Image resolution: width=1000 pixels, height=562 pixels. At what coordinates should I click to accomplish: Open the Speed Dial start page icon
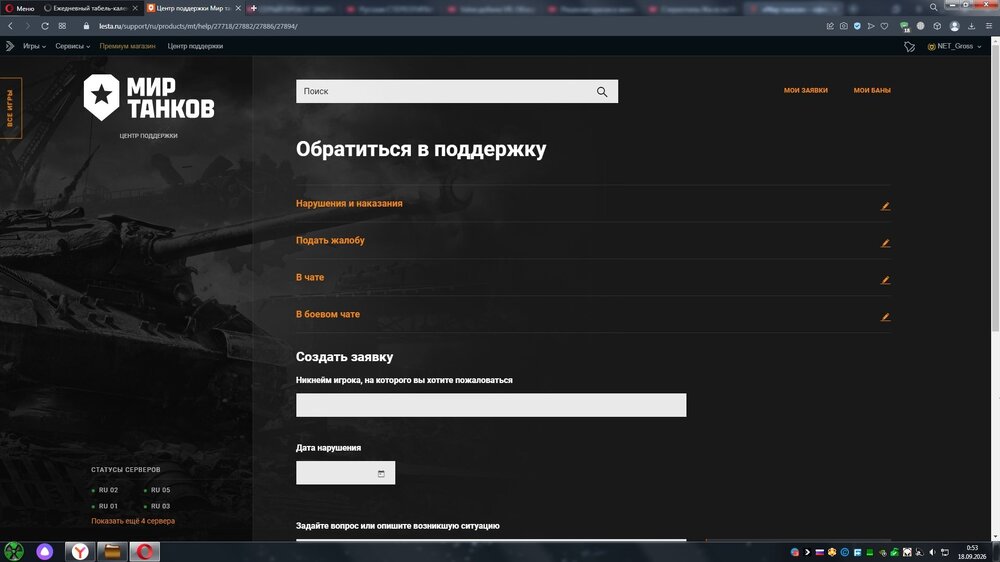[x=62, y=26]
